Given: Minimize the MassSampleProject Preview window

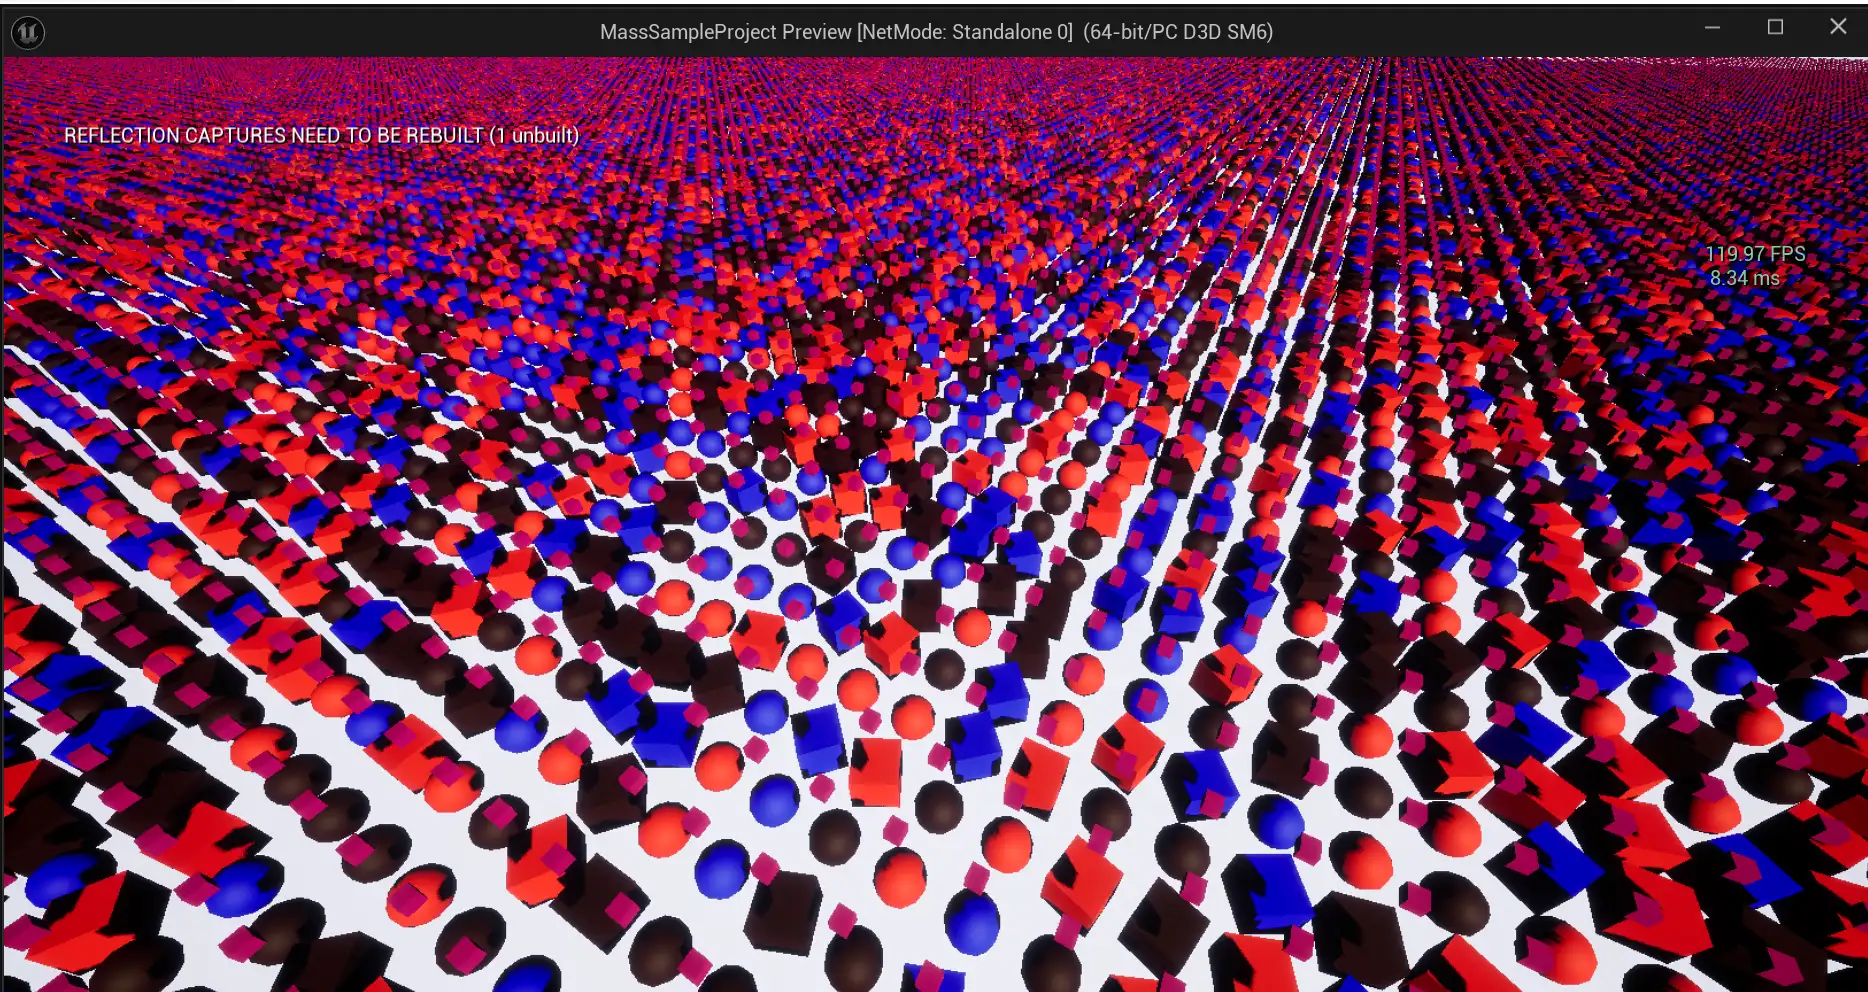Looking at the screenshot, I should [1712, 28].
